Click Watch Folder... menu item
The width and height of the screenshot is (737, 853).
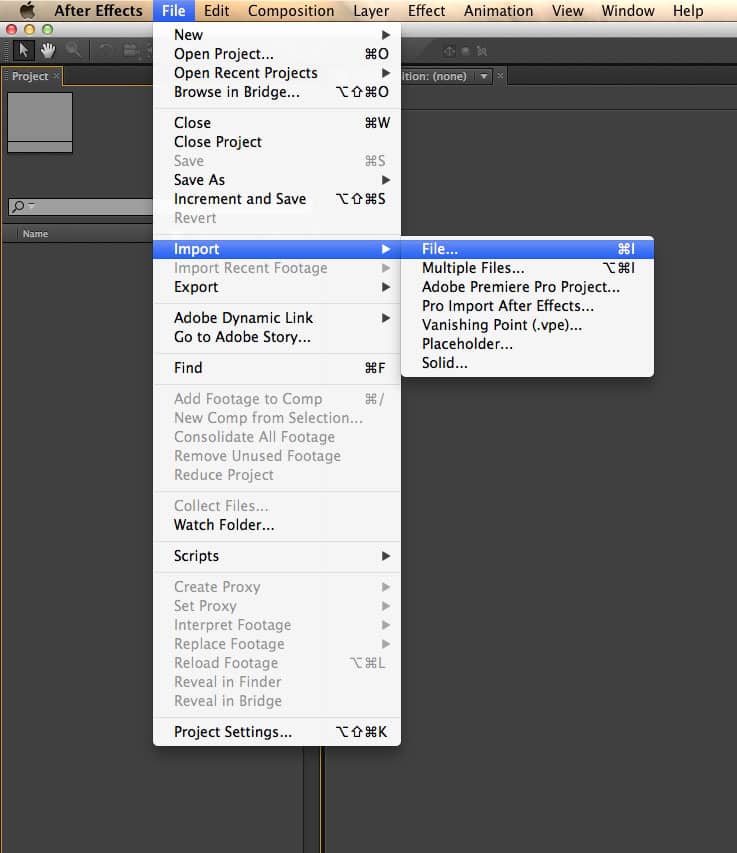point(277,525)
